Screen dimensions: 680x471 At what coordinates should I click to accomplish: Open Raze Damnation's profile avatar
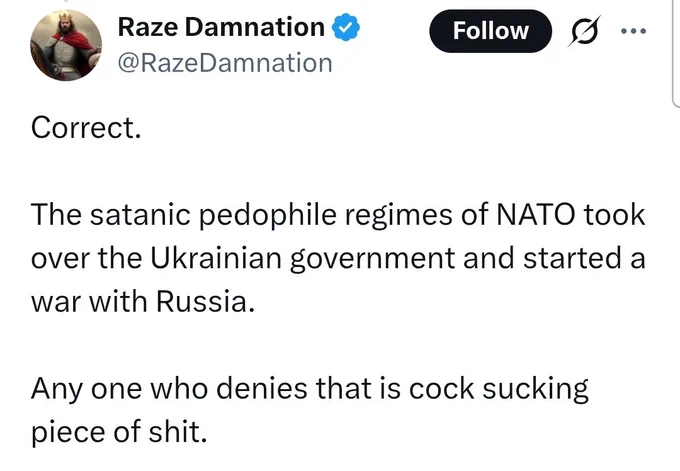coord(66,45)
